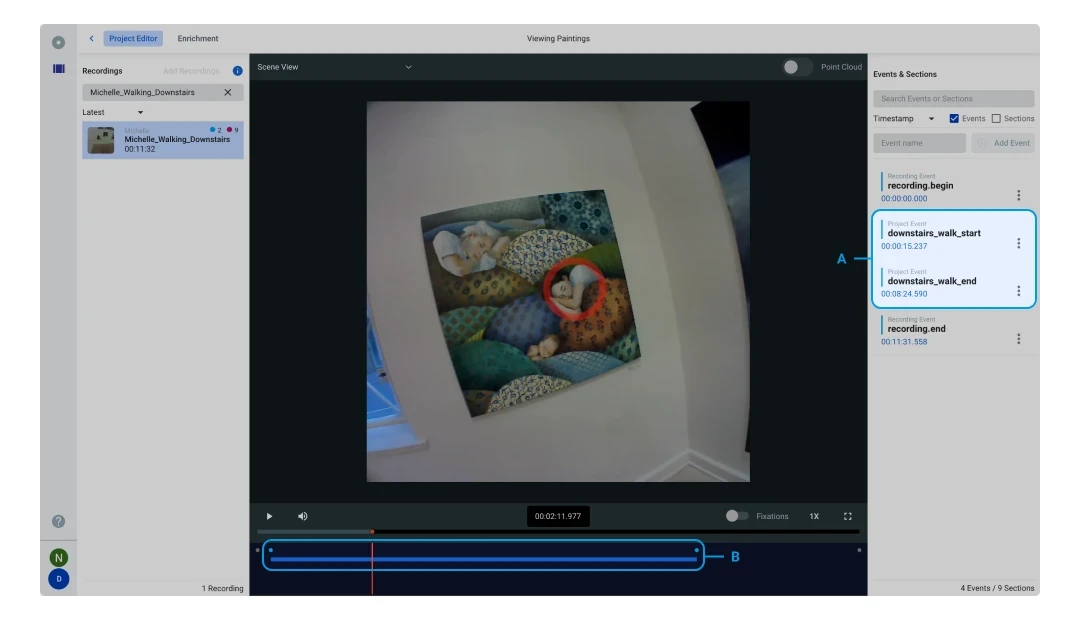Clear the Michelle_Walking_Downstairs search filter
The width and height of the screenshot is (1080, 621).
pos(228,92)
